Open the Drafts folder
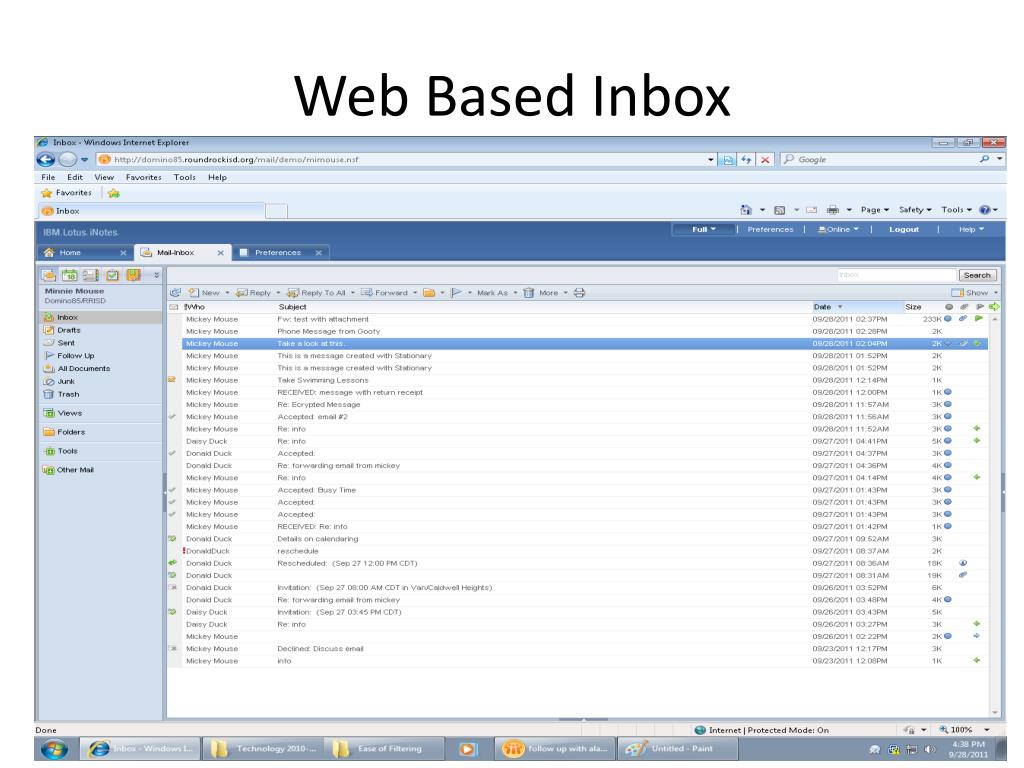This screenshot has width=1024, height=768. point(69,330)
